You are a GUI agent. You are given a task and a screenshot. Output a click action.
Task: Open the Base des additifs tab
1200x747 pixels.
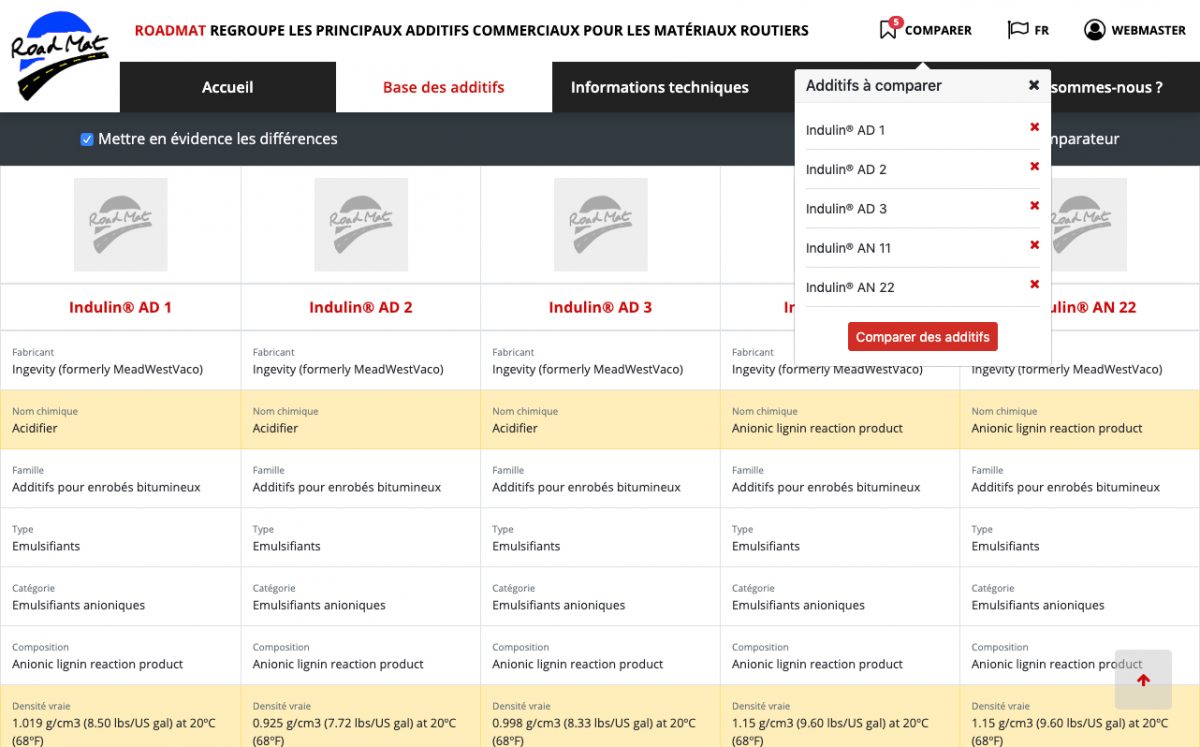[x=443, y=88]
